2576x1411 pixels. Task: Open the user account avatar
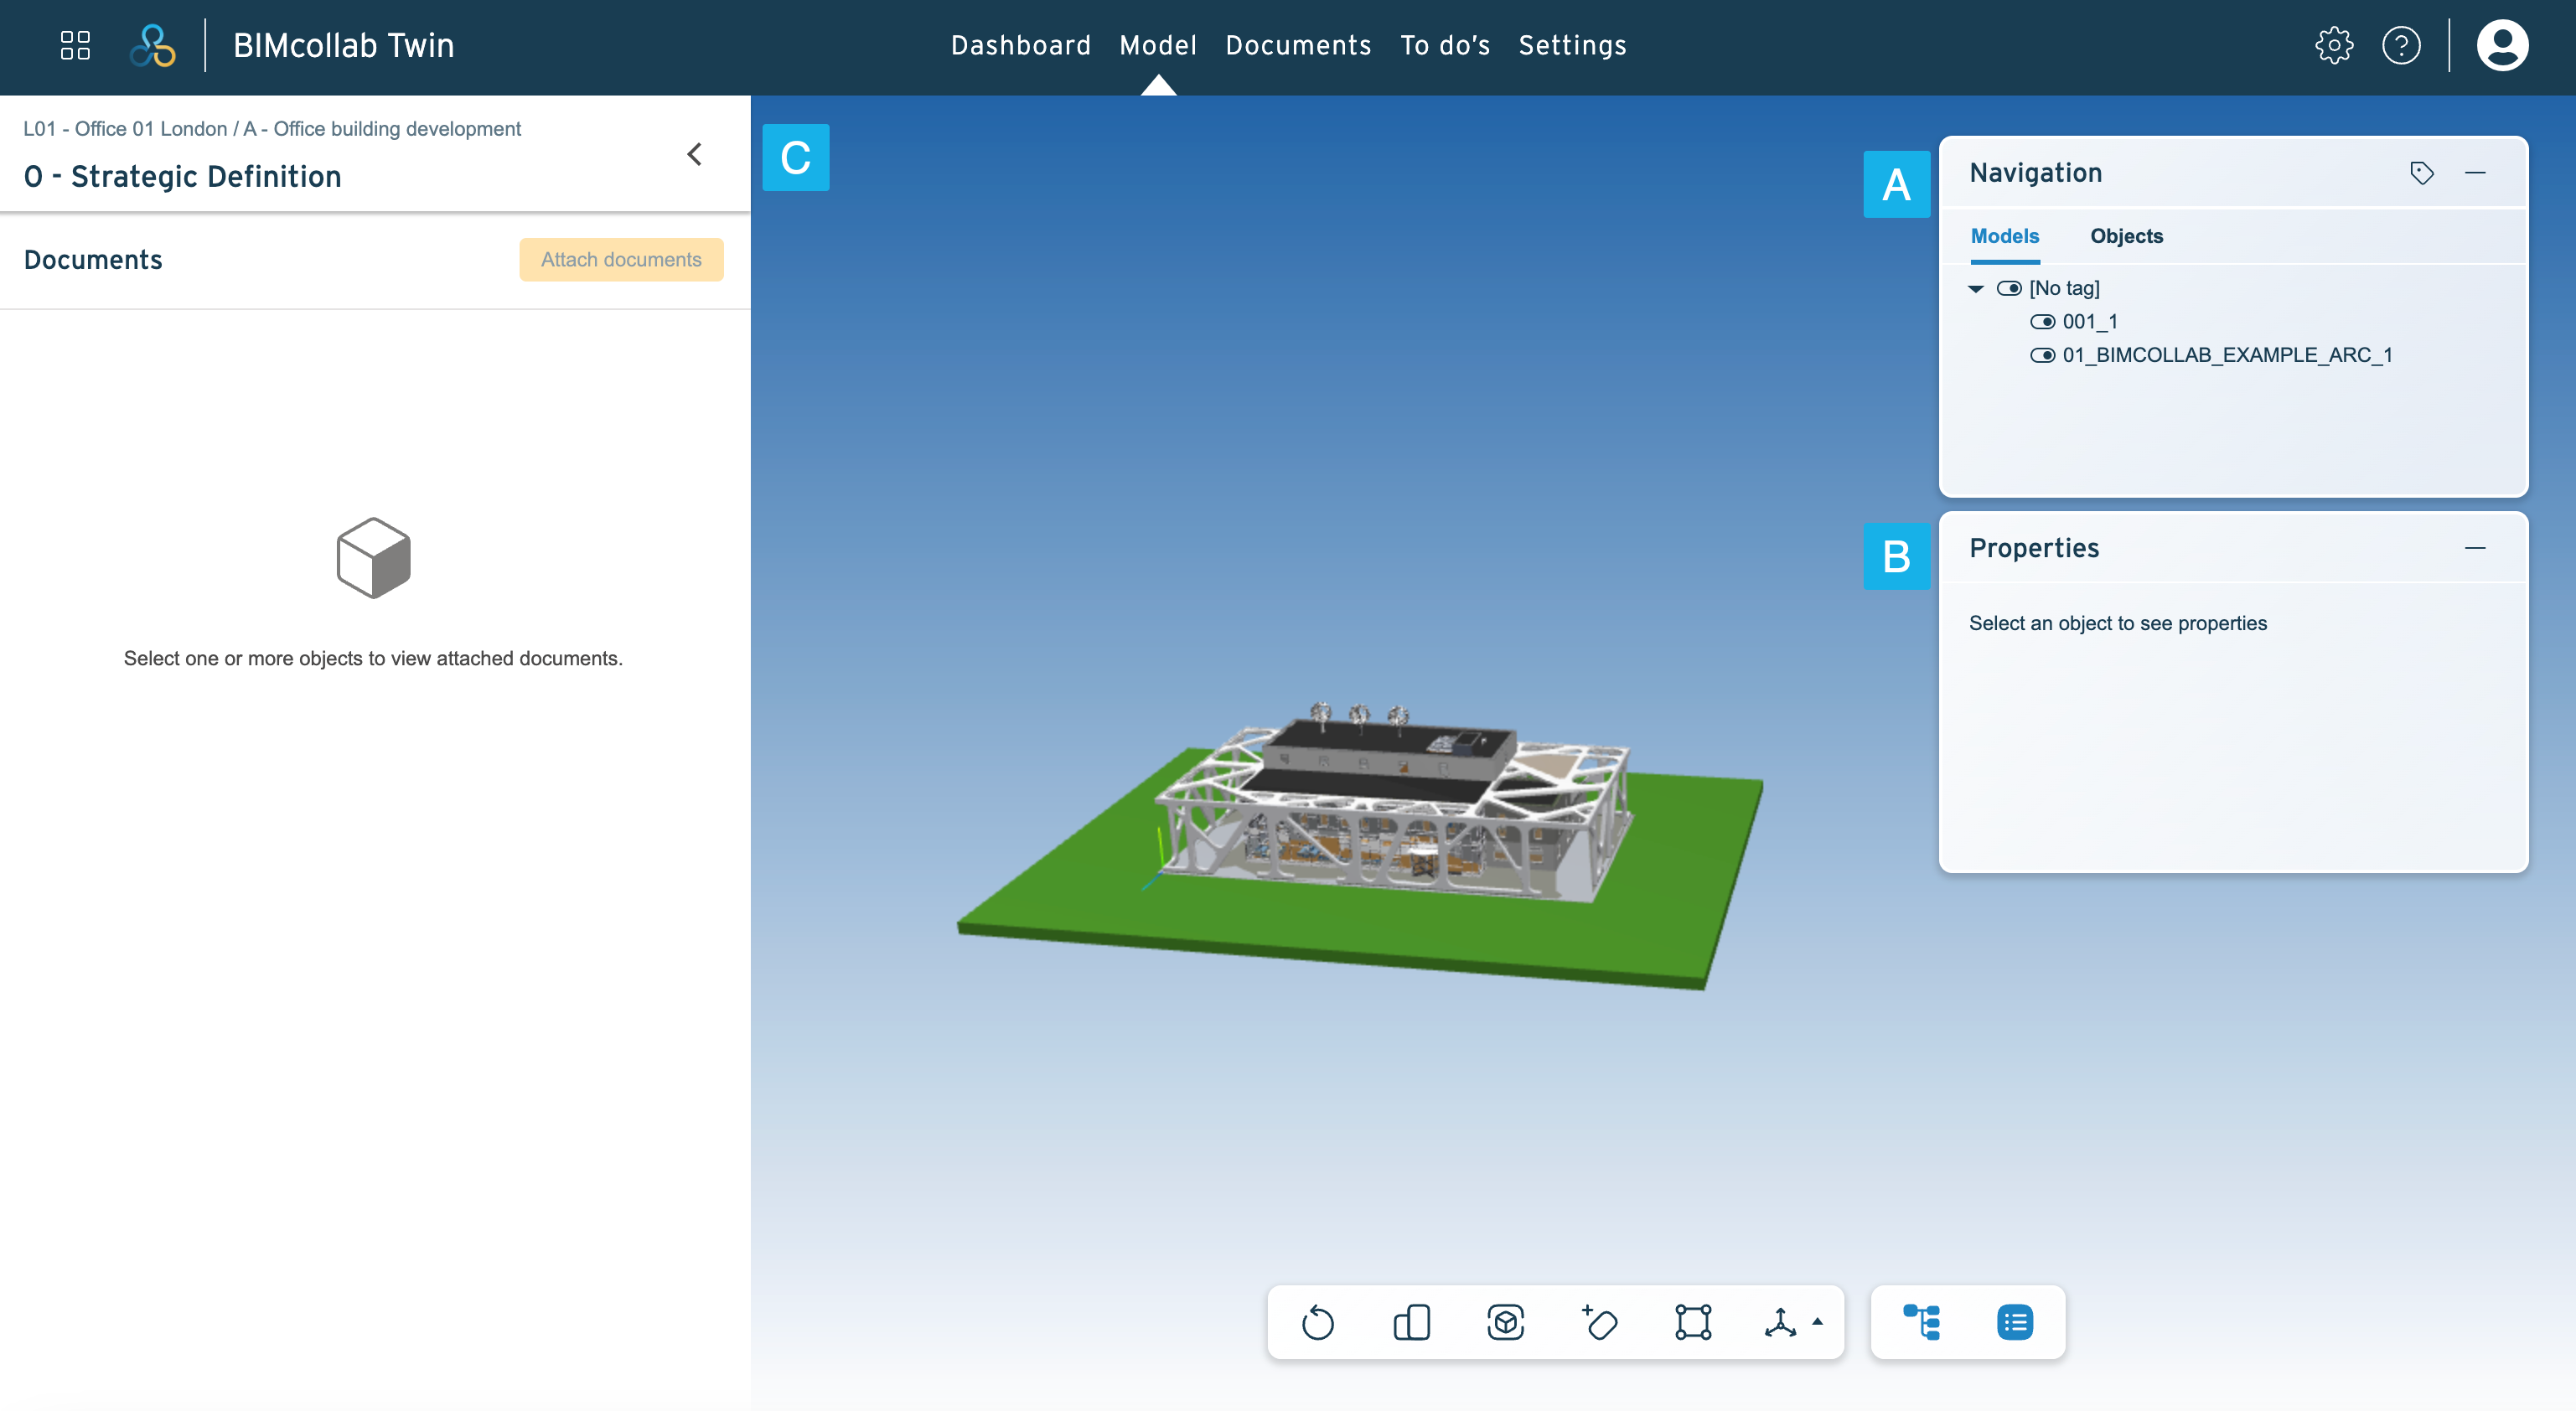coord(2502,45)
